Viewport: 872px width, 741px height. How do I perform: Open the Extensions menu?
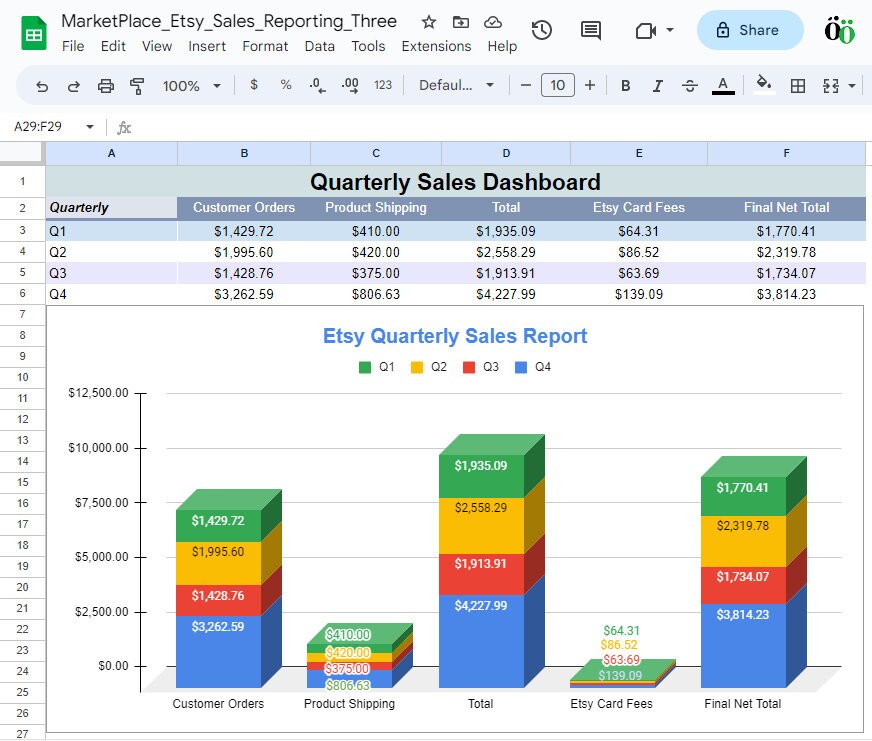coord(436,46)
